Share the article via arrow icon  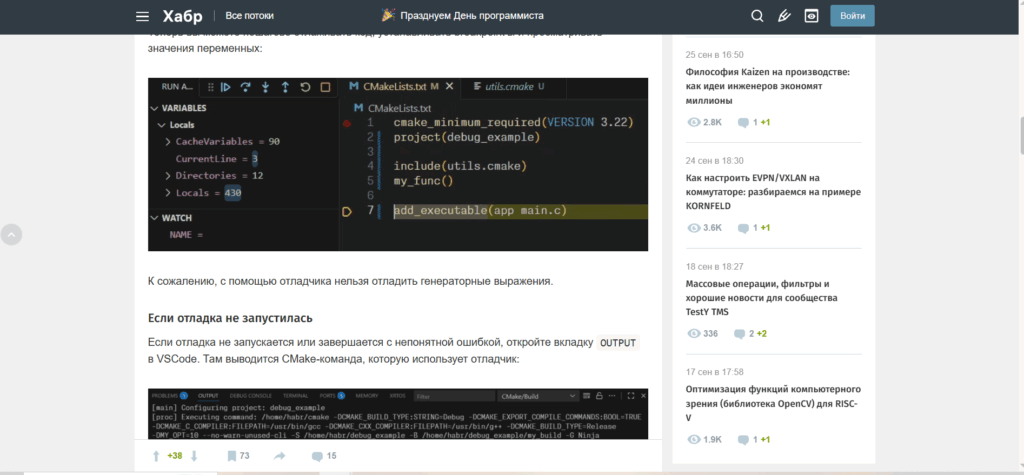[280, 456]
